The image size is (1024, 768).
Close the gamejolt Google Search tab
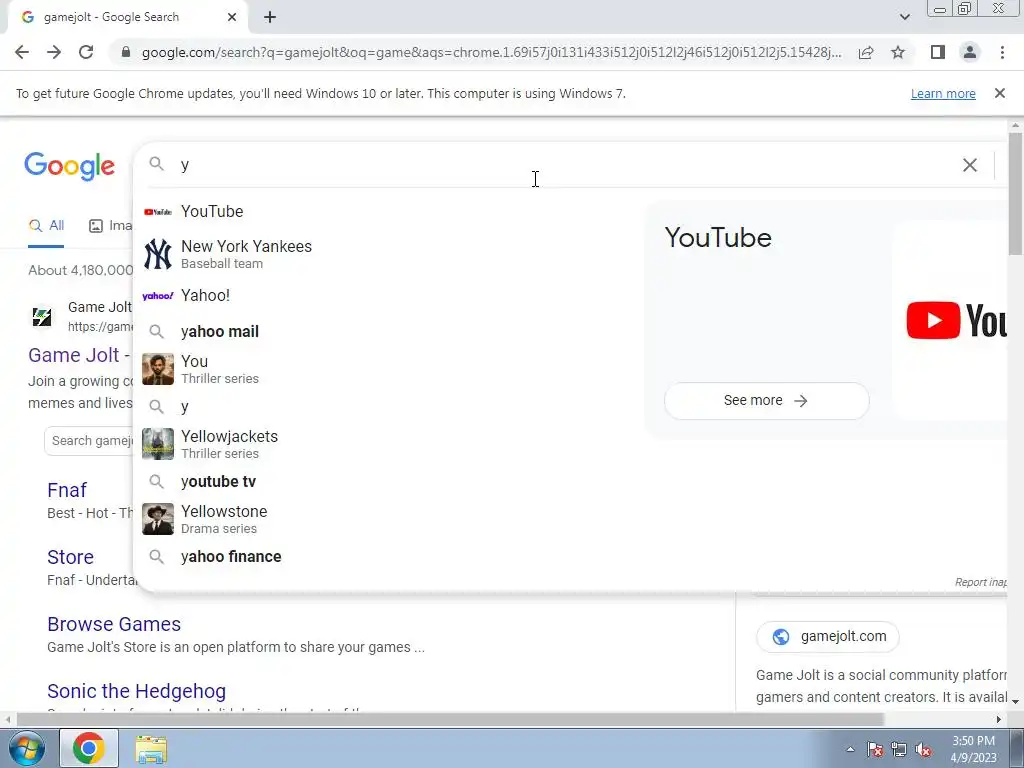[x=232, y=17]
